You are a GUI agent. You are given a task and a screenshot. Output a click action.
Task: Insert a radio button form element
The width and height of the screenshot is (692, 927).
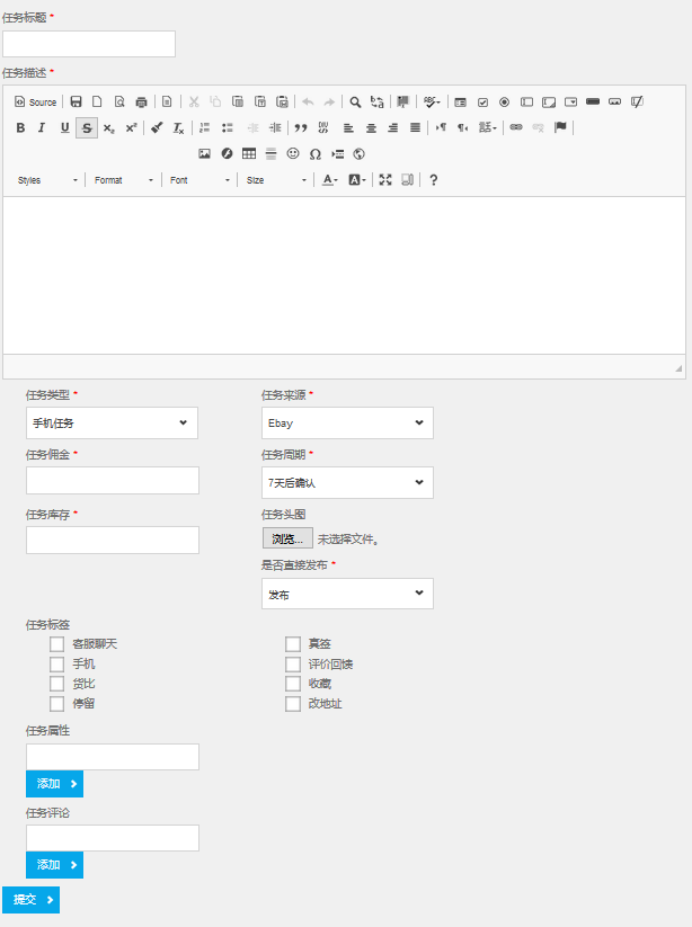coord(504,102)
